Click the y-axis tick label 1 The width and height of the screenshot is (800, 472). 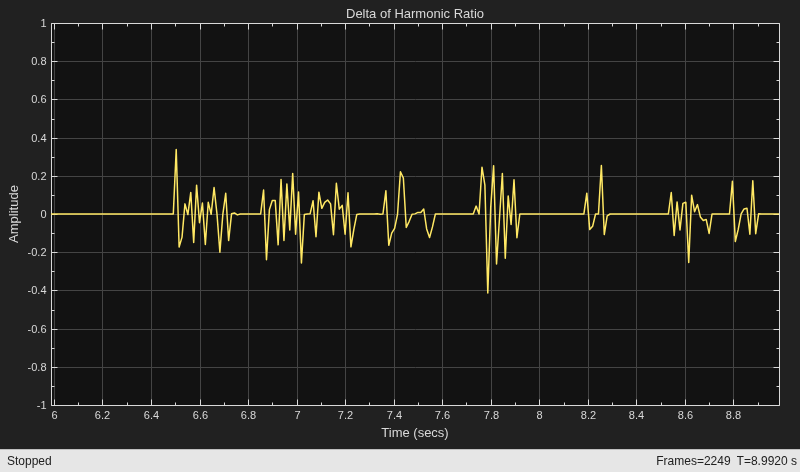tap(43, 23)
